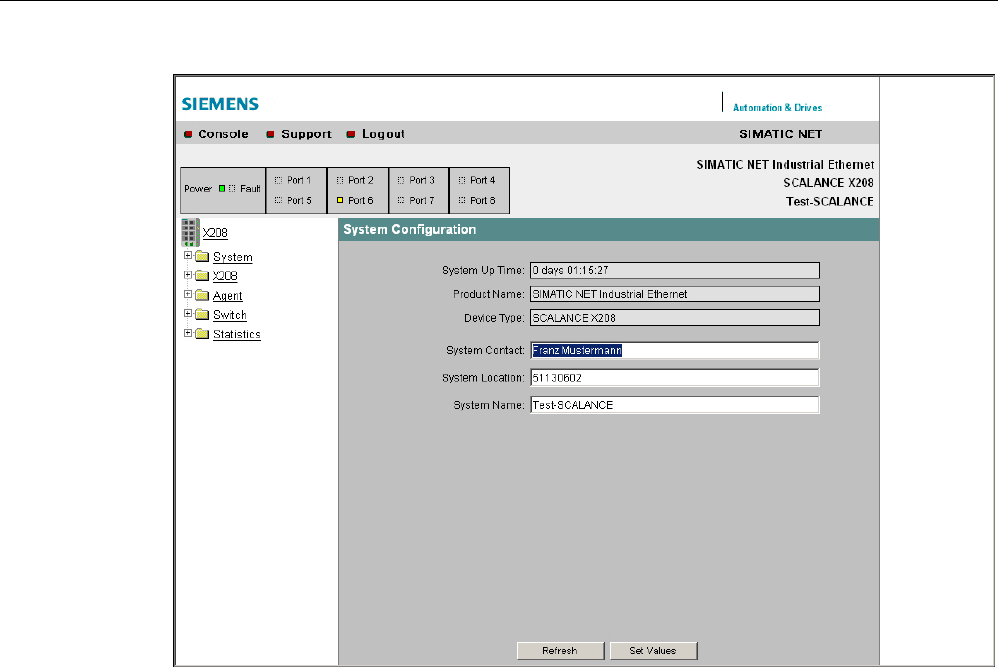This screenshot has height=667, width=998.
Task: Click the System Configuration heading
Action: tap(410, 229)
